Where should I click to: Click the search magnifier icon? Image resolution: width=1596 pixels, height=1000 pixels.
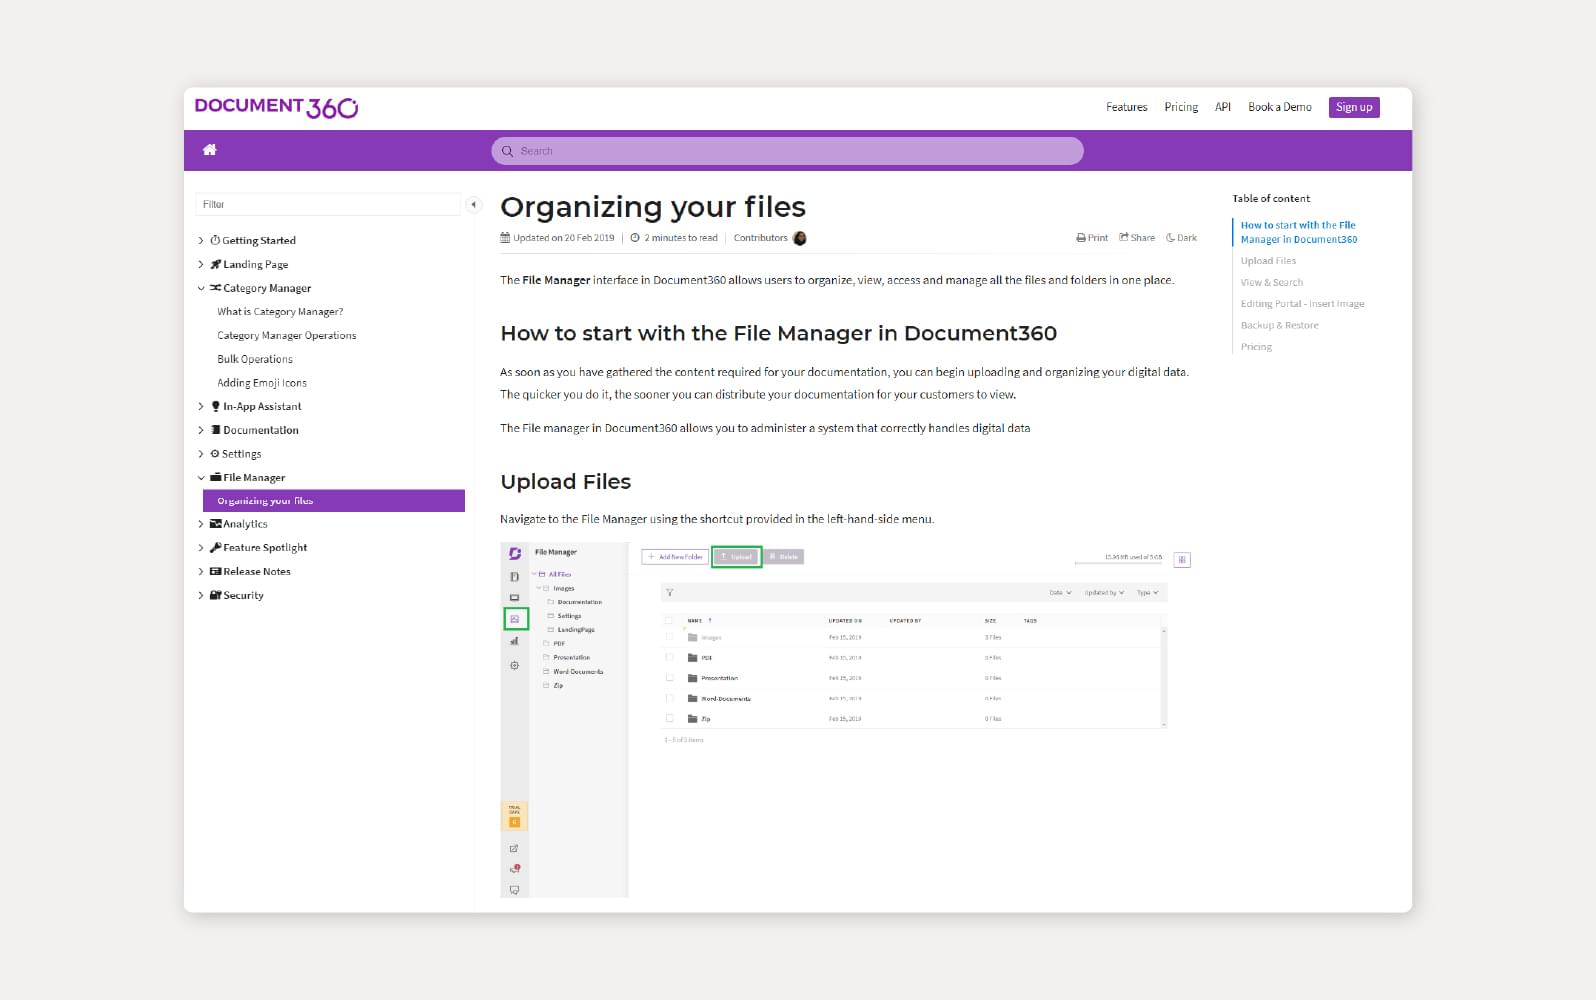coord(507,151)
